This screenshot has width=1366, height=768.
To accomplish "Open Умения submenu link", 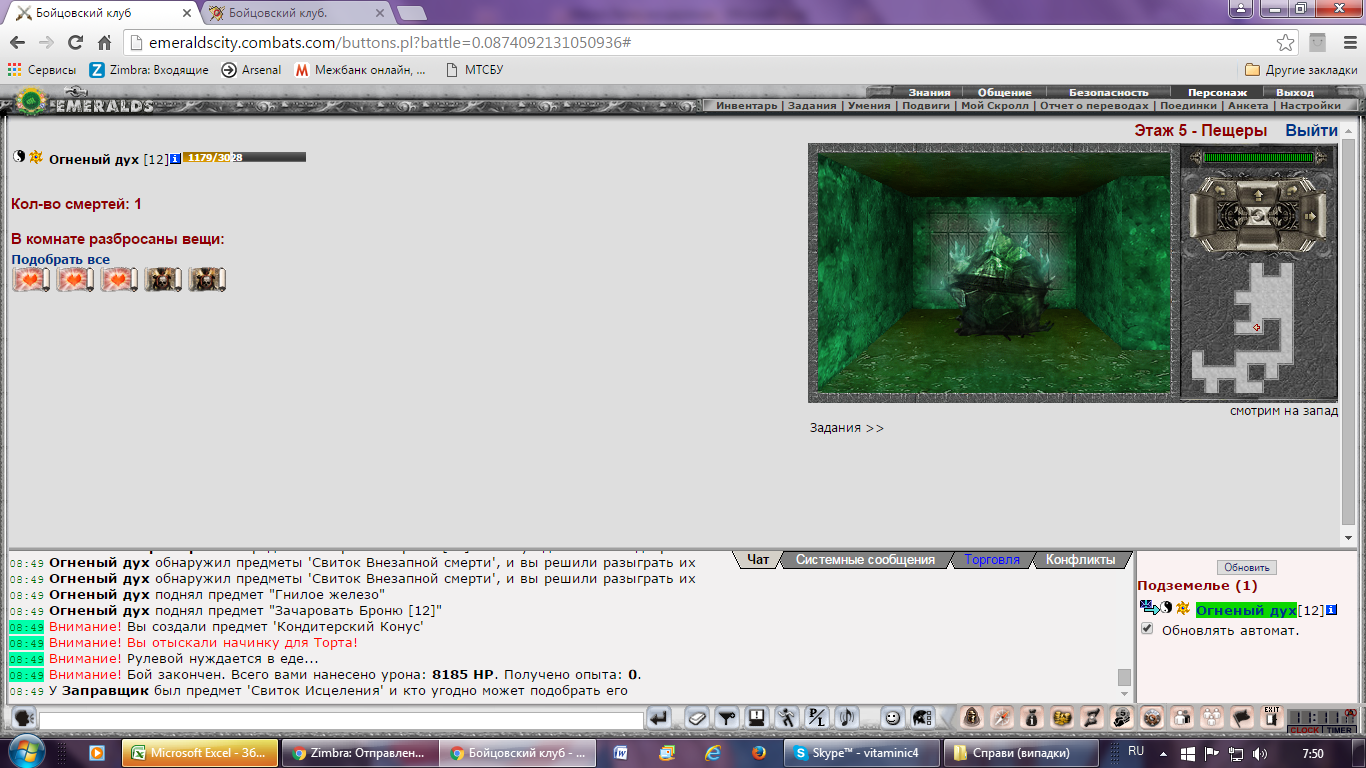I will (x=869, y=105).
